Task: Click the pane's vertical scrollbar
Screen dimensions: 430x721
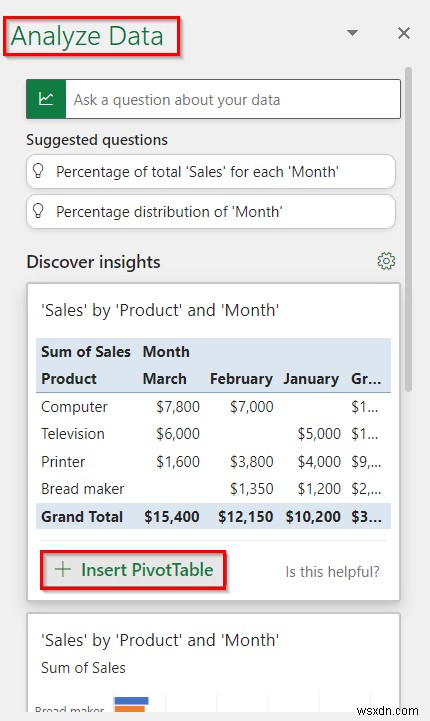Action: 408,230
